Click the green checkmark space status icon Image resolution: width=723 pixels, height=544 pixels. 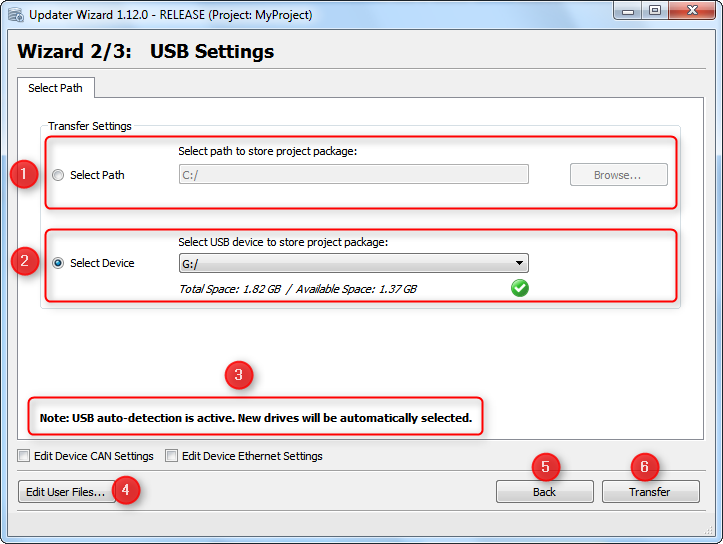pos(520,288)
